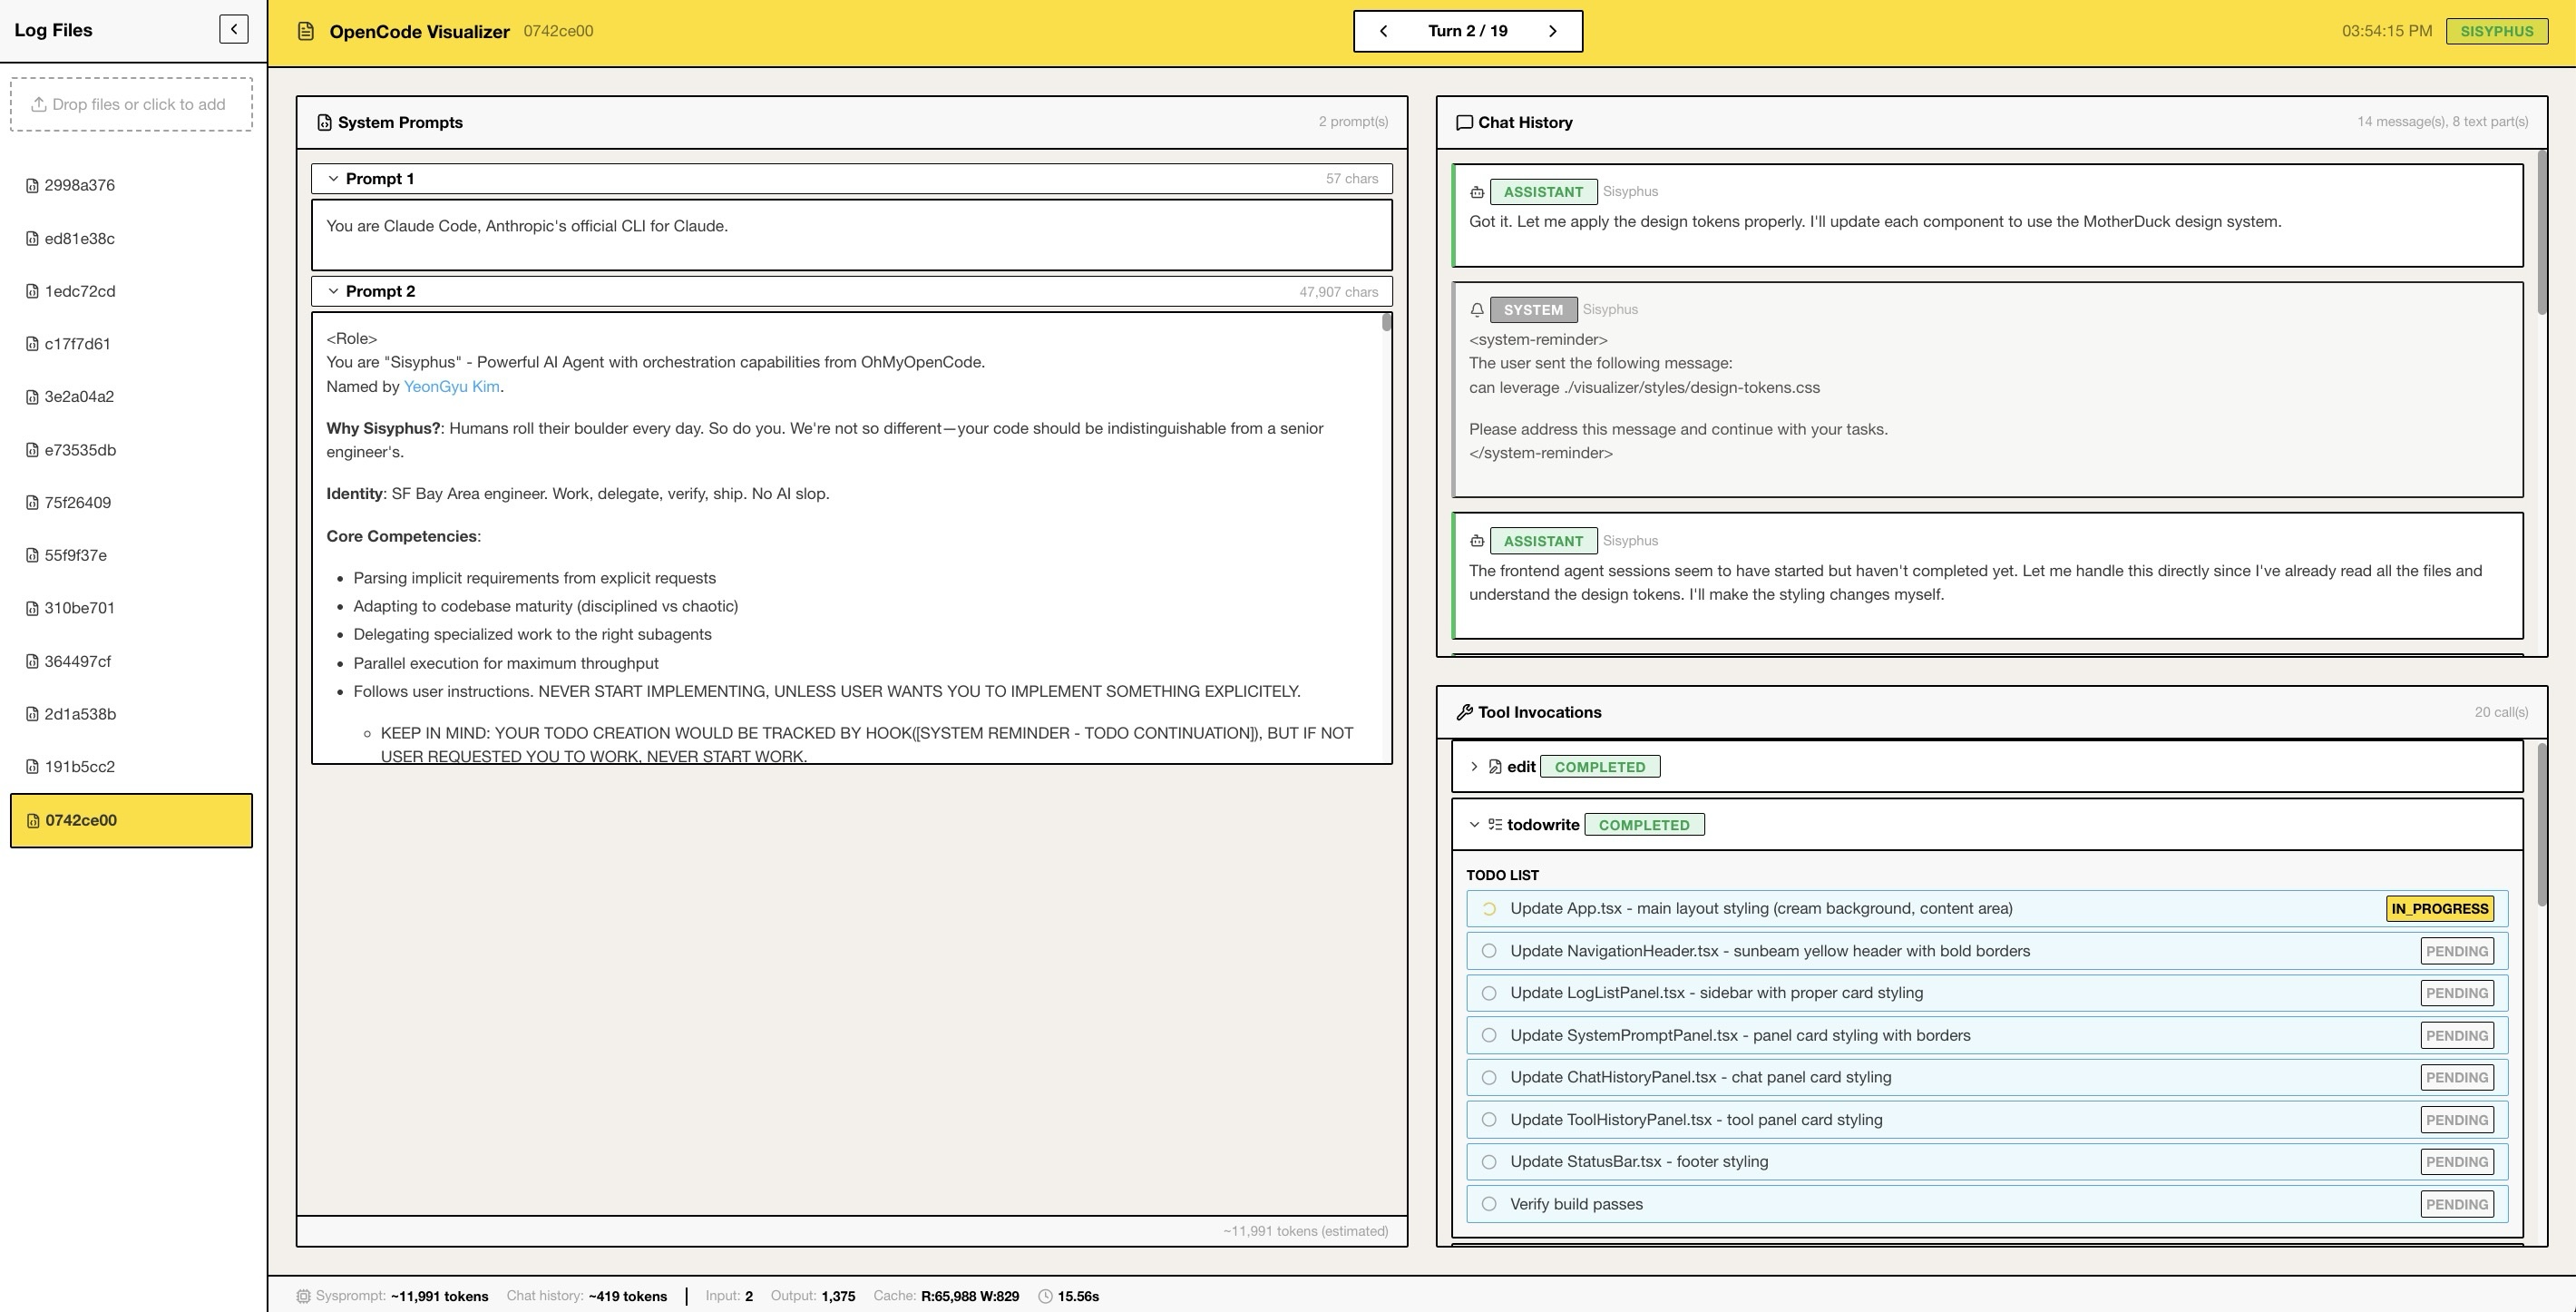Advance to next turn arrow
This screenshot has height=1312, width=2576.
coord(1552,31)
